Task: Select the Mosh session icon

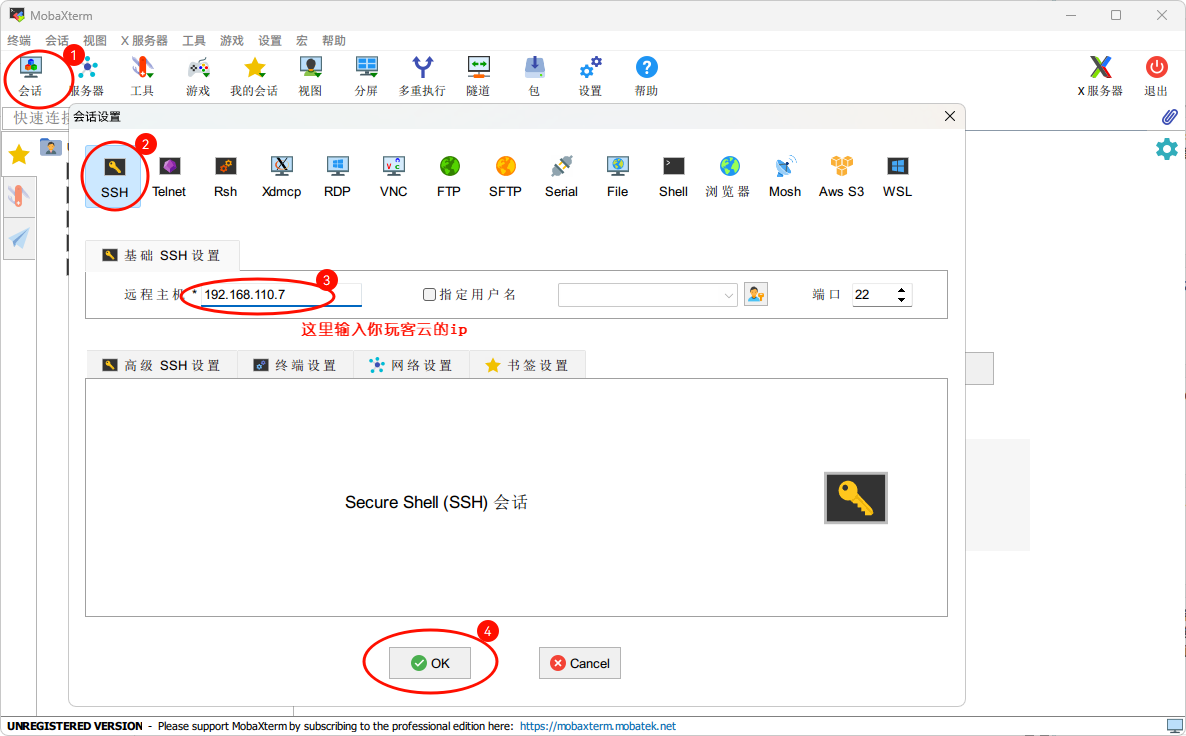Action: click(x=785, y=175)
